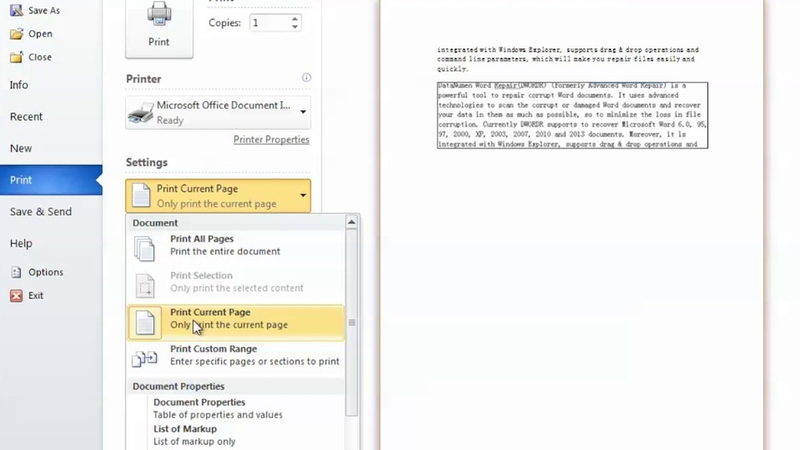Select Print All Pages option
The image size is (800, 450).
pos(236,245)
